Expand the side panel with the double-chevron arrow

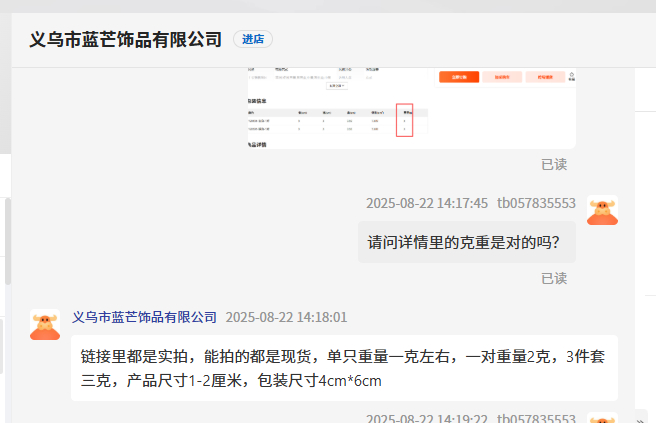[x=641, y=418]
